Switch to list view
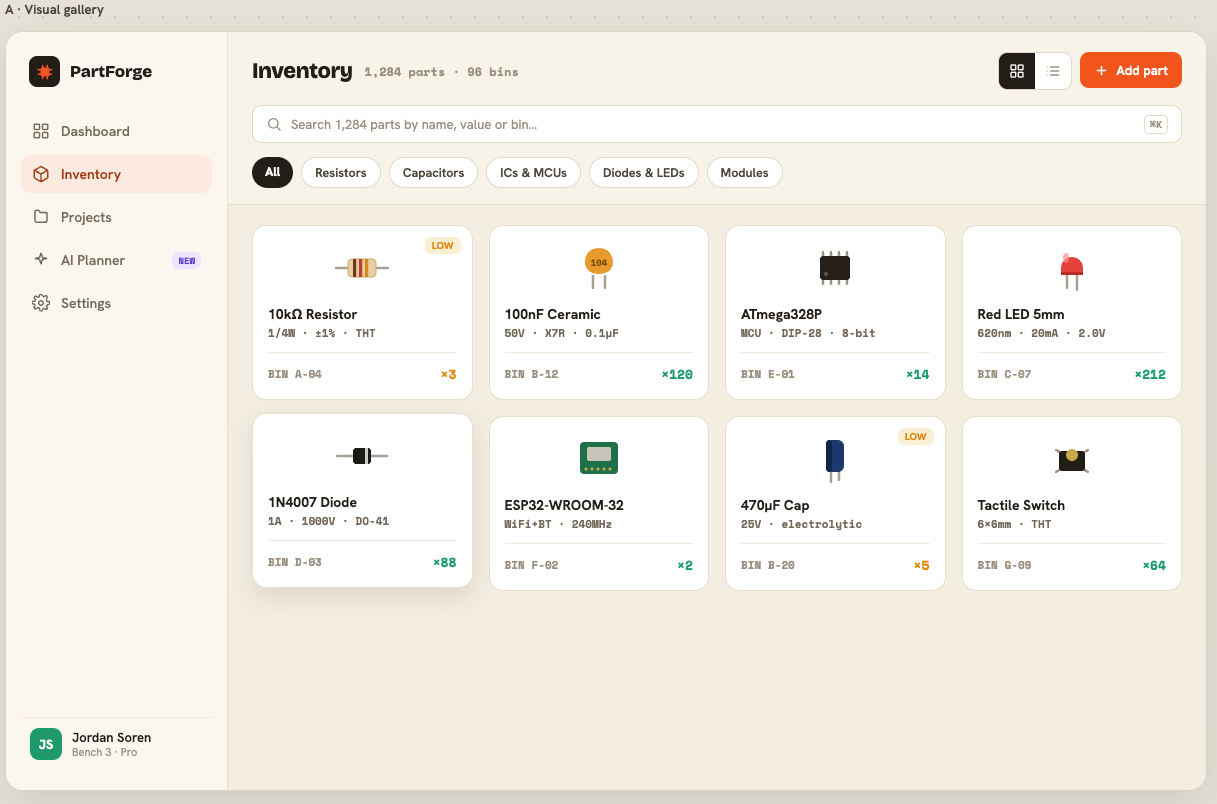This screenshot has height=804, width=1217. pyautogui.click(x=1053, y=71)
